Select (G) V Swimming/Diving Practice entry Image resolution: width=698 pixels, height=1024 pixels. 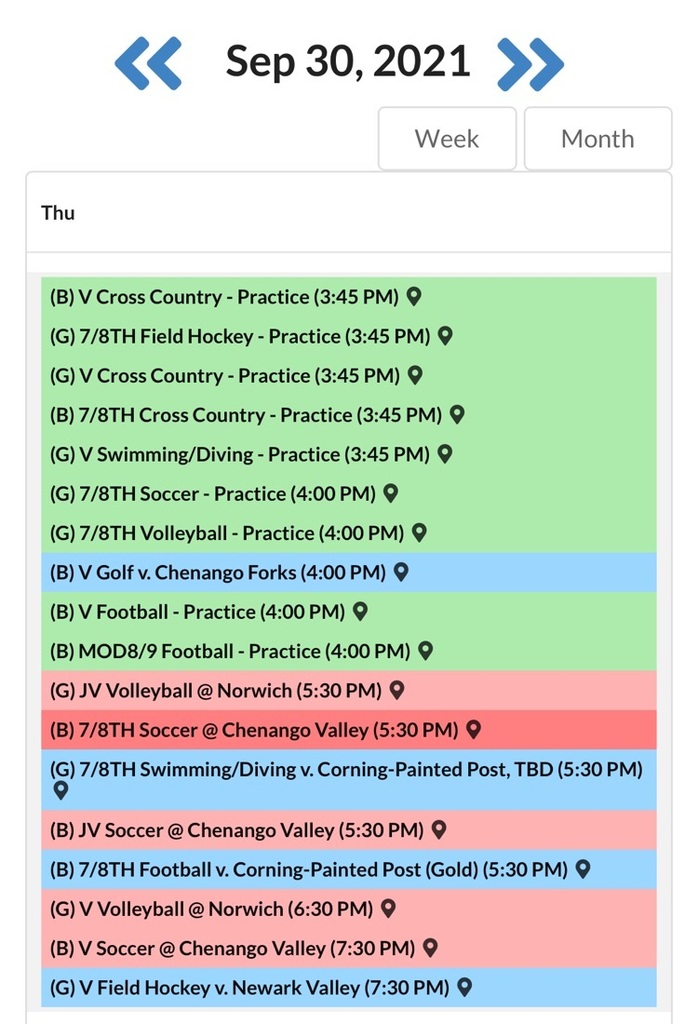(x=349, y=454)
